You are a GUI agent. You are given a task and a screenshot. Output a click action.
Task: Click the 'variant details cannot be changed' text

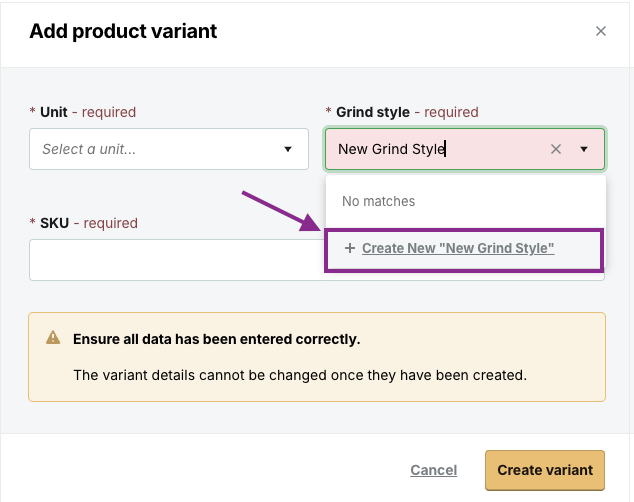point(300,375)
